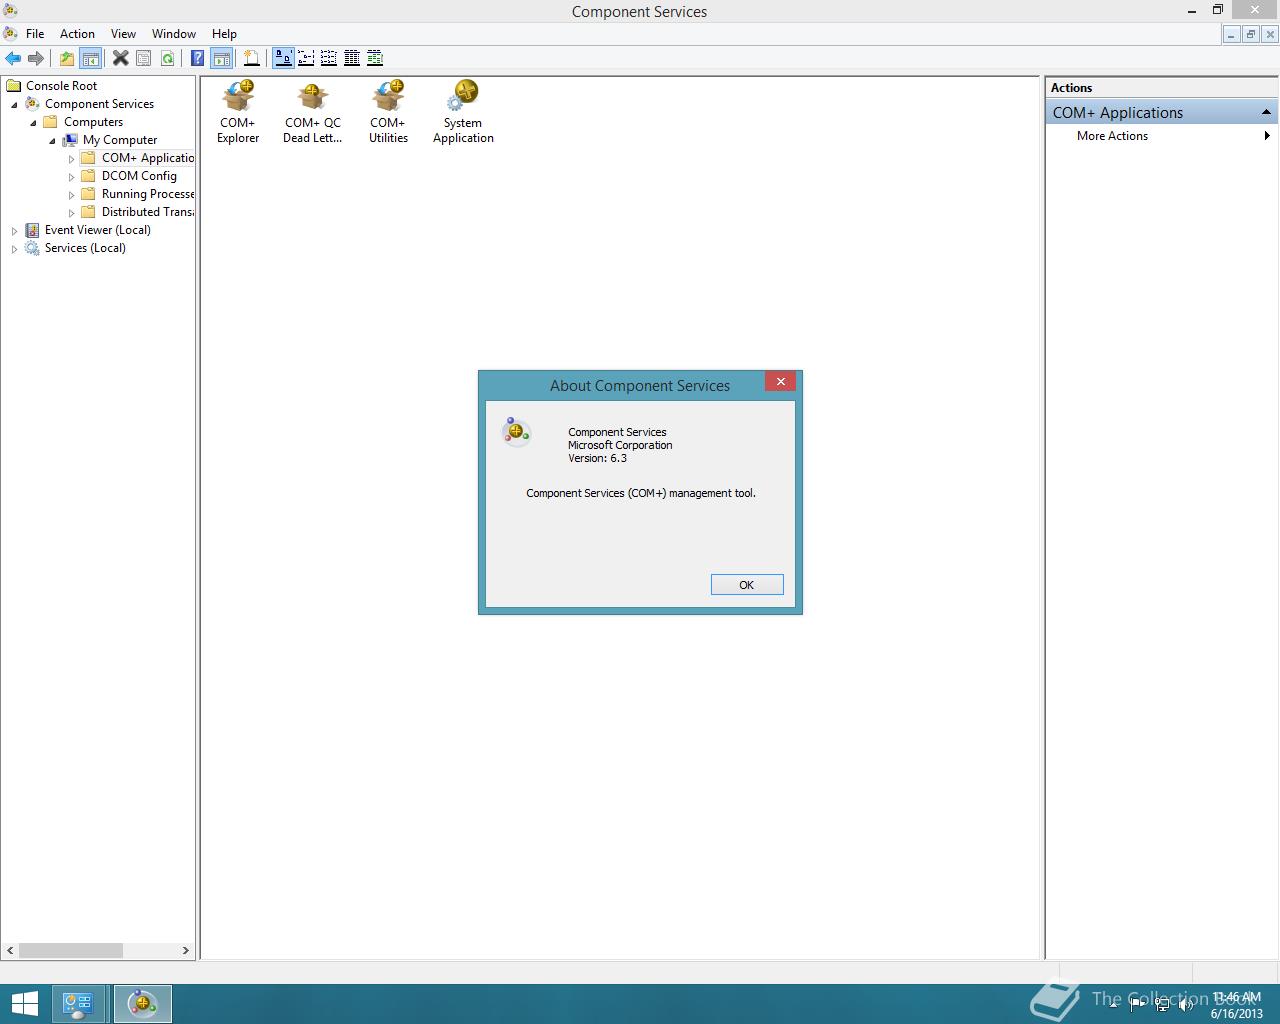This screenshot has width=1280, height=1024.
Task: Select the System Application icon
Action: (463, 113)
